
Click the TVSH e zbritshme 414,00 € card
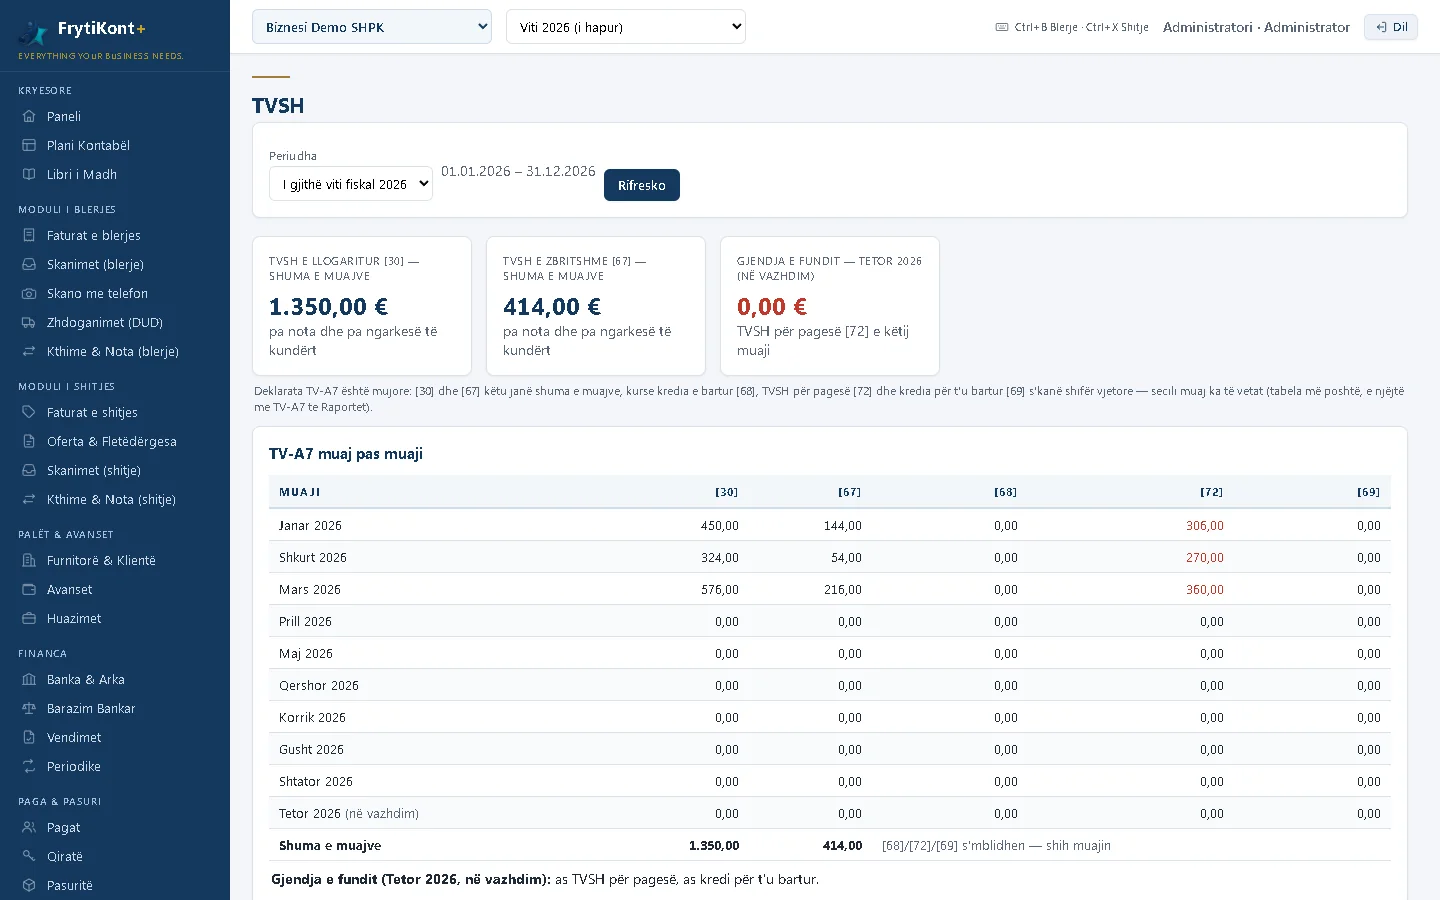pos(596,306)
